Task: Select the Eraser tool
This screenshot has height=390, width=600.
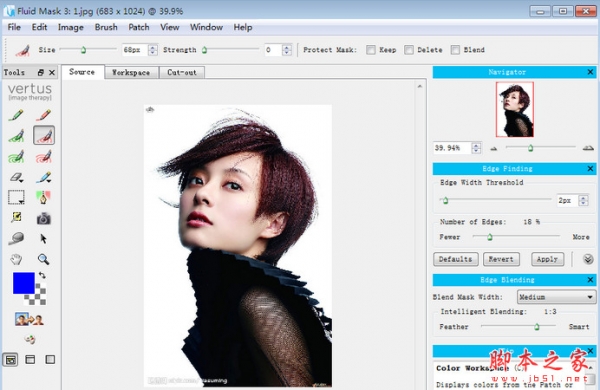Action: pos(16,177)
